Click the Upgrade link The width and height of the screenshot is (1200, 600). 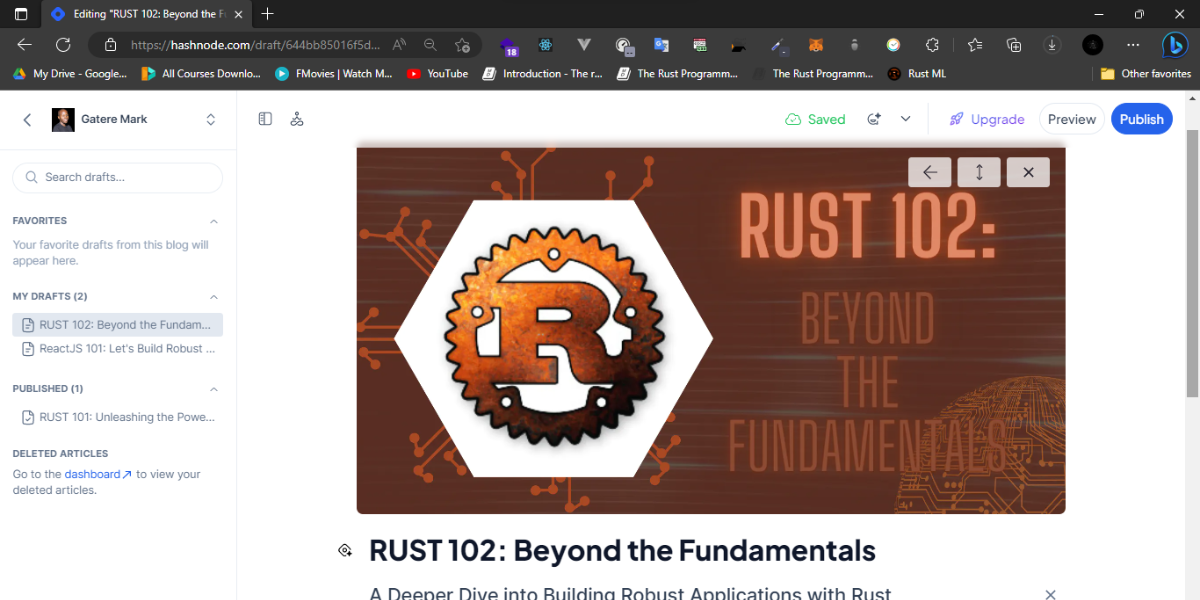pyautogui.click(x=987, y=119)
